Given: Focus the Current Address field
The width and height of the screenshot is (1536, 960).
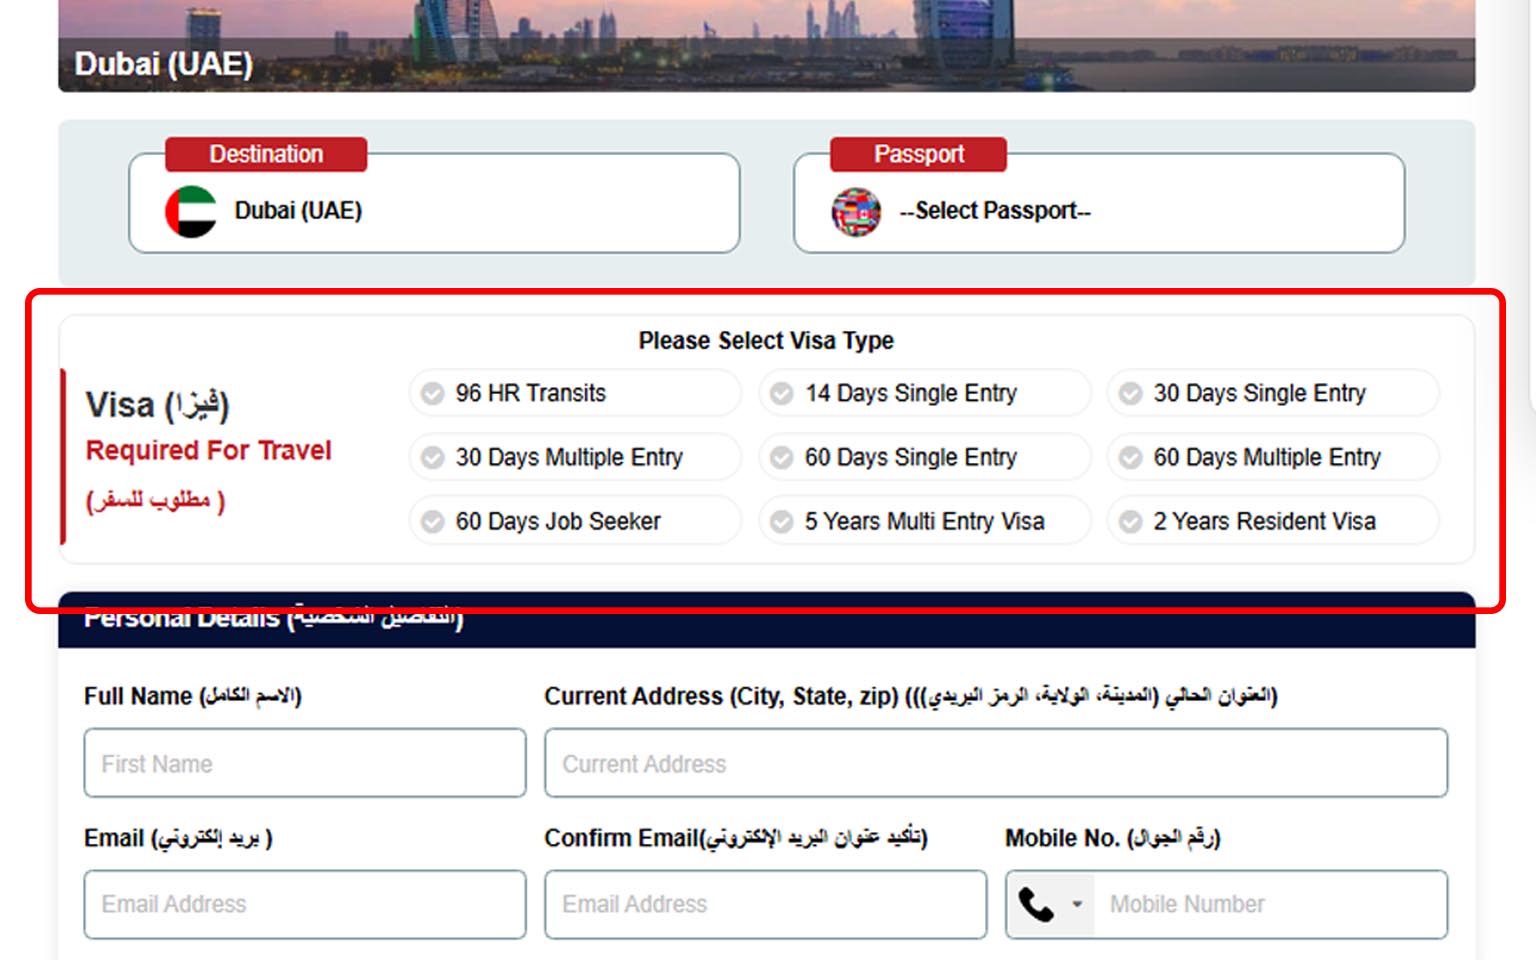Looking at the screenshot, I should coord(995,764).
